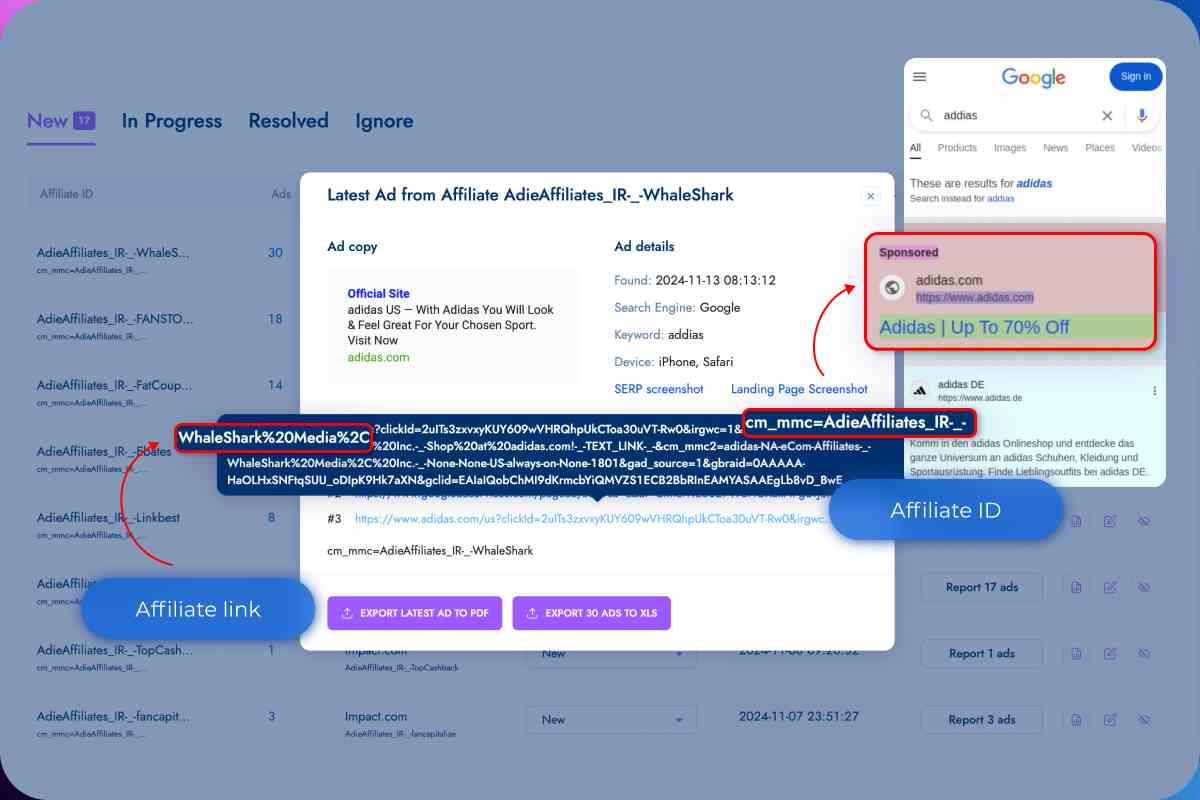Switch to the New tab
This screenshot has height=800, width=1200.
click(60, 121)
